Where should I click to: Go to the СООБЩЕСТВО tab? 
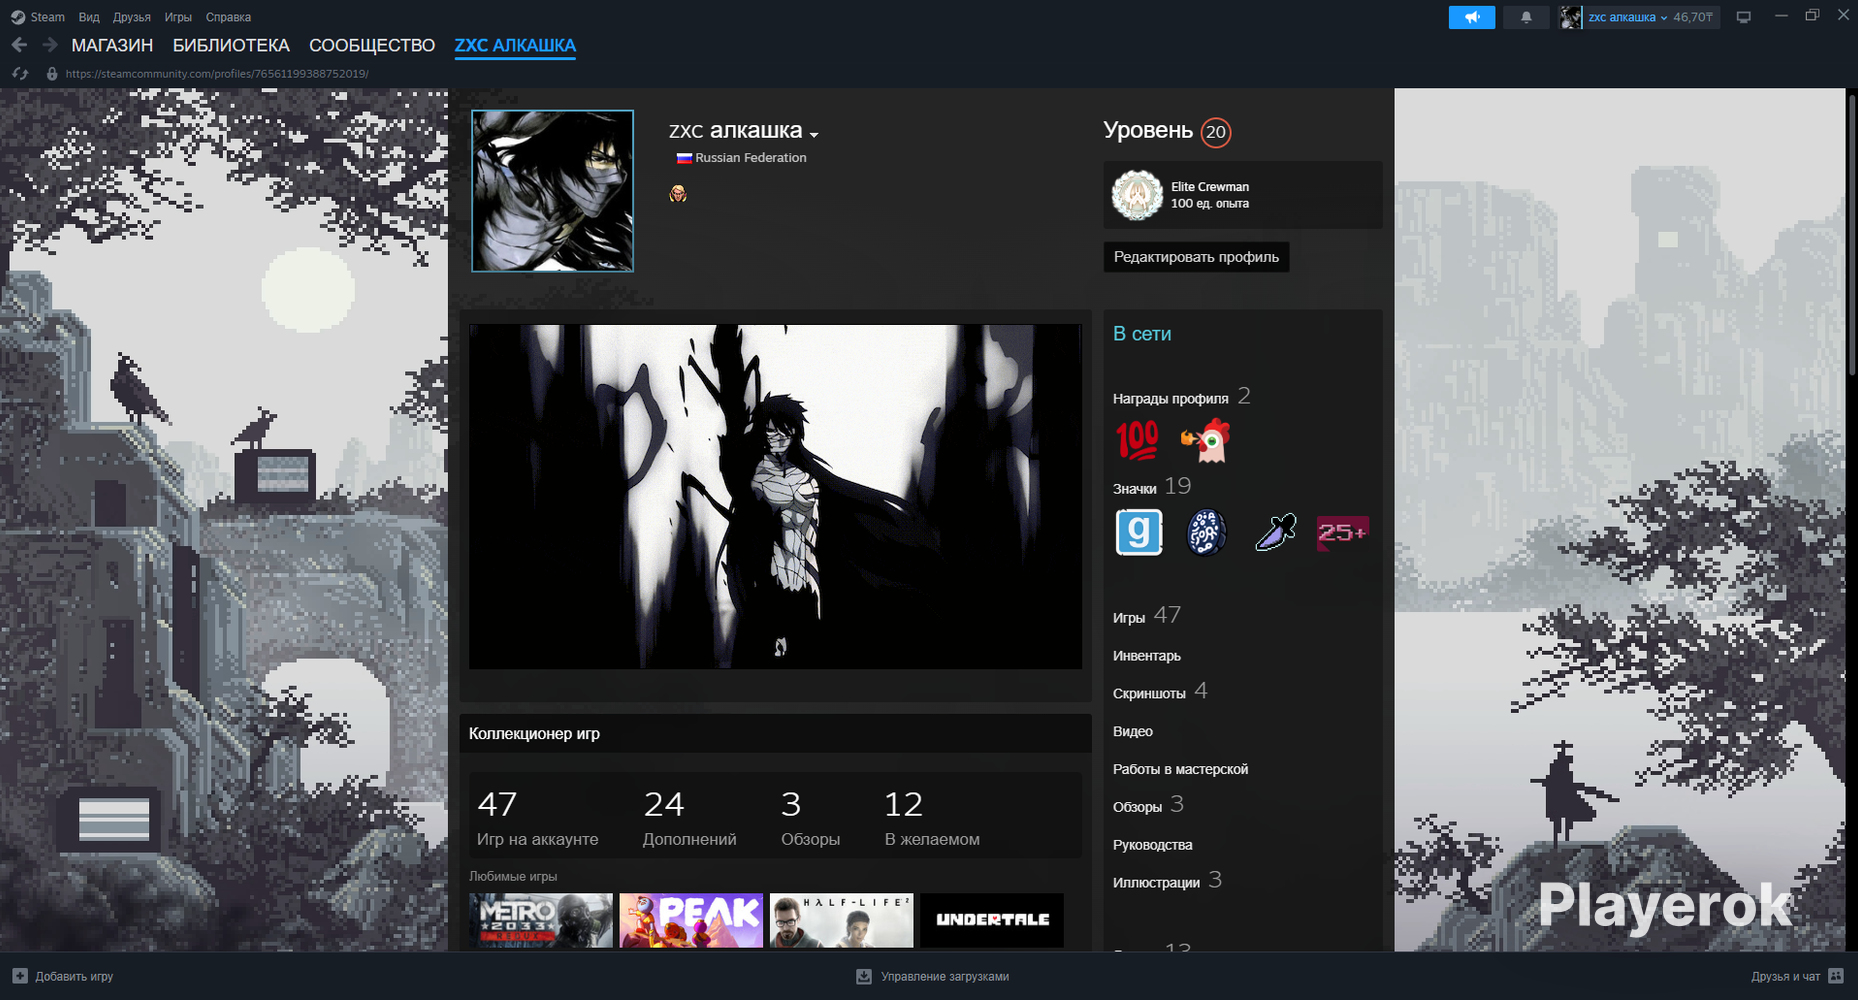372,45
